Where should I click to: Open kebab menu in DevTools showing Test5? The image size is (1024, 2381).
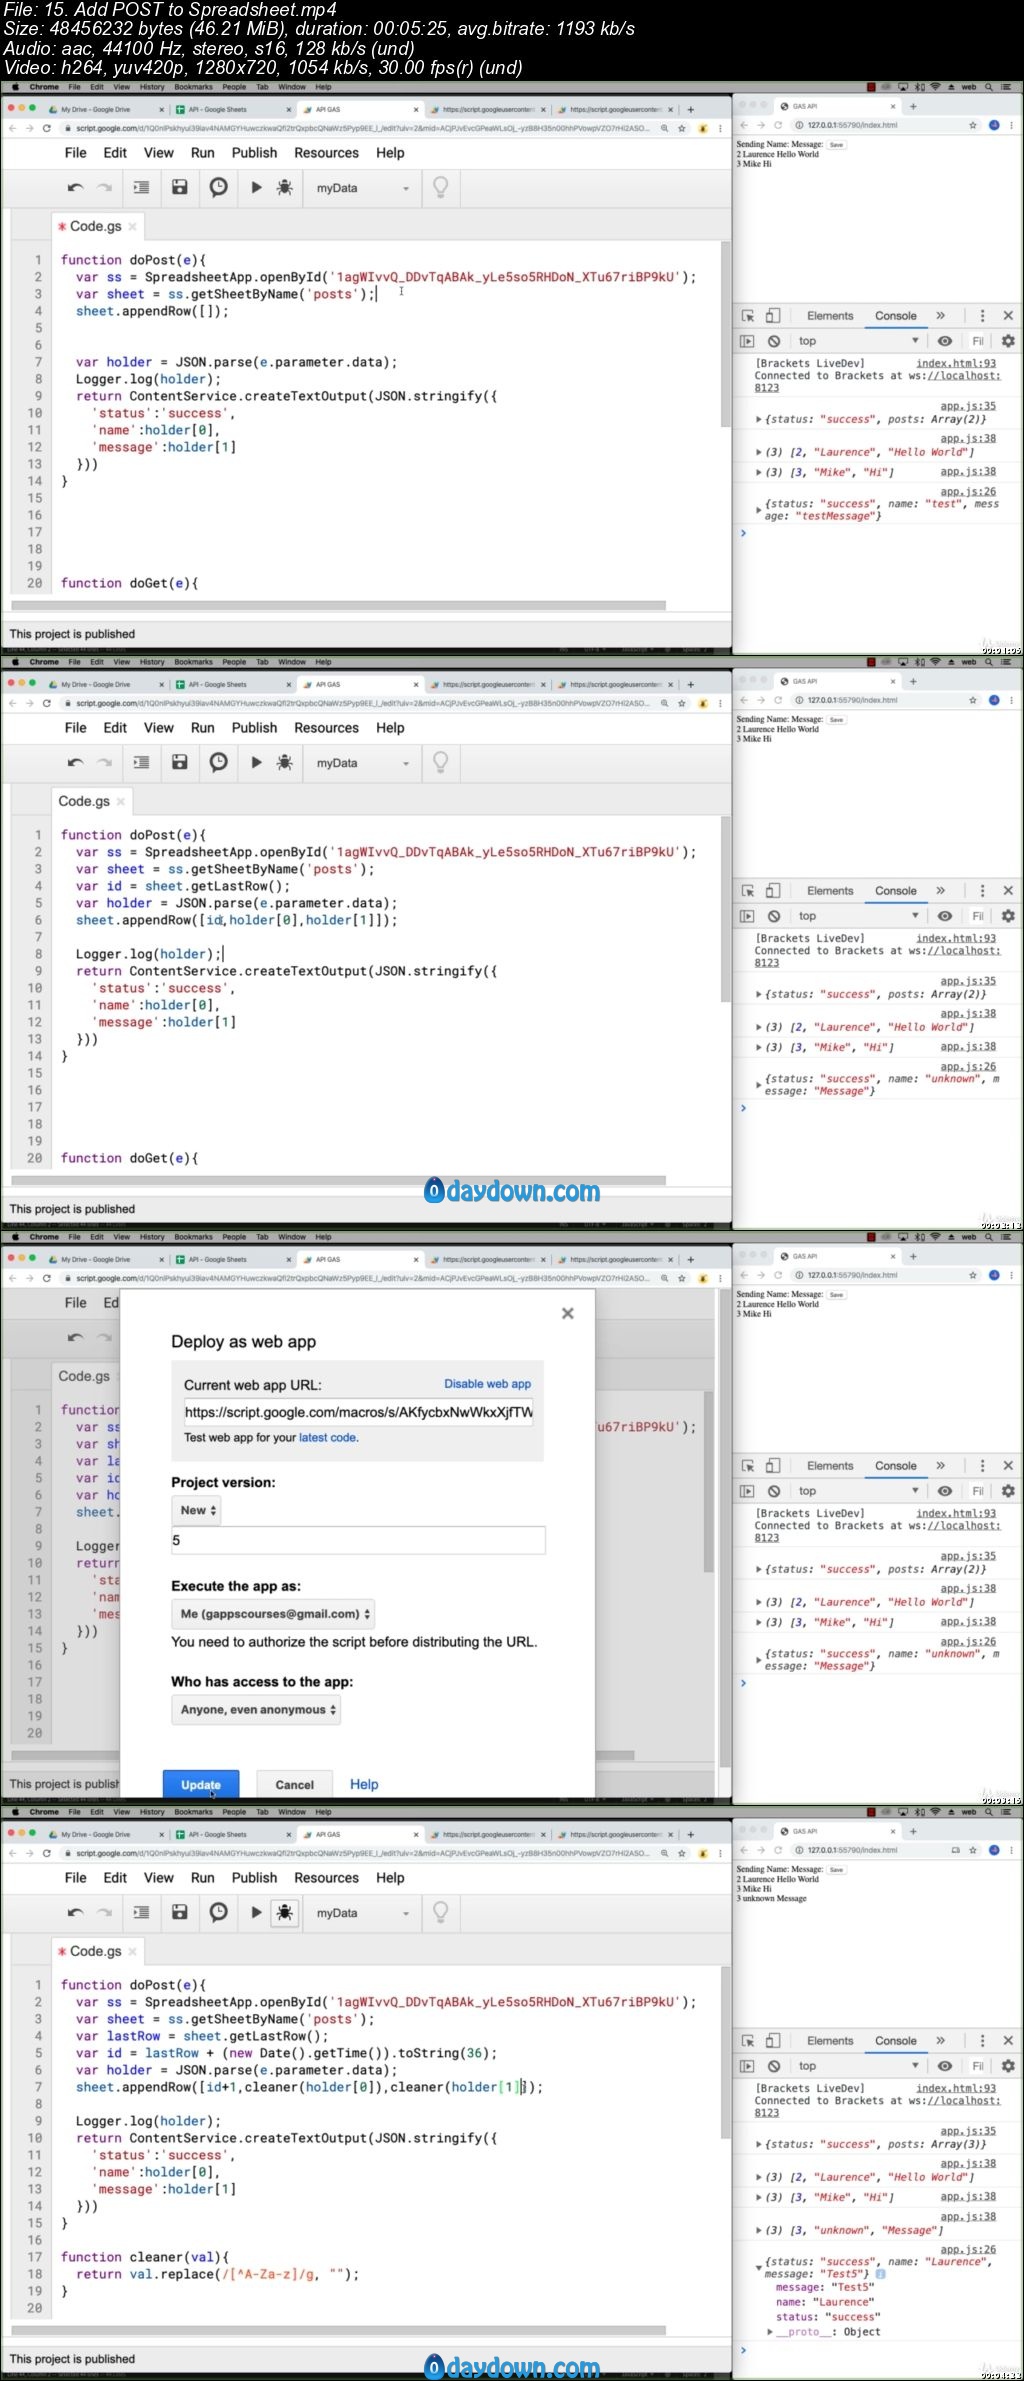[x=982, y=2040]
